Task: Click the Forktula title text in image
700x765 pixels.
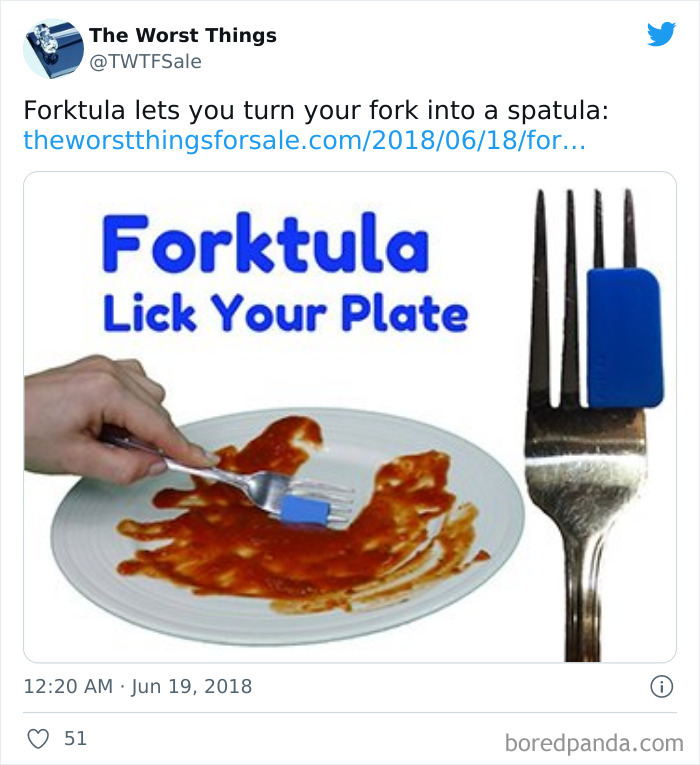Action: tap(266, 243)
